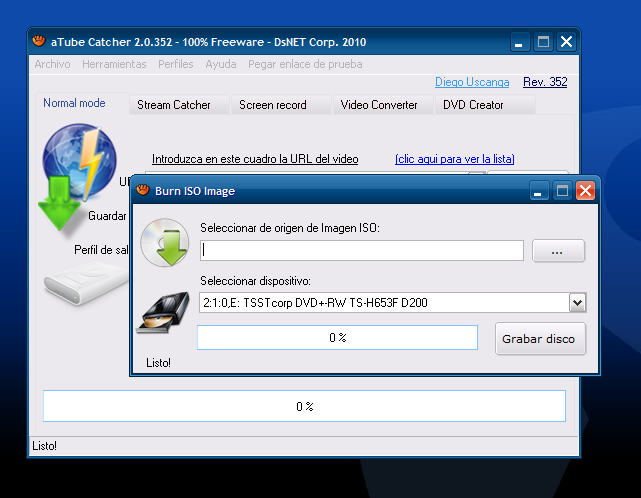Click the Burn ISO Image dialog title icon
The image size is (641, 498).
143,190
